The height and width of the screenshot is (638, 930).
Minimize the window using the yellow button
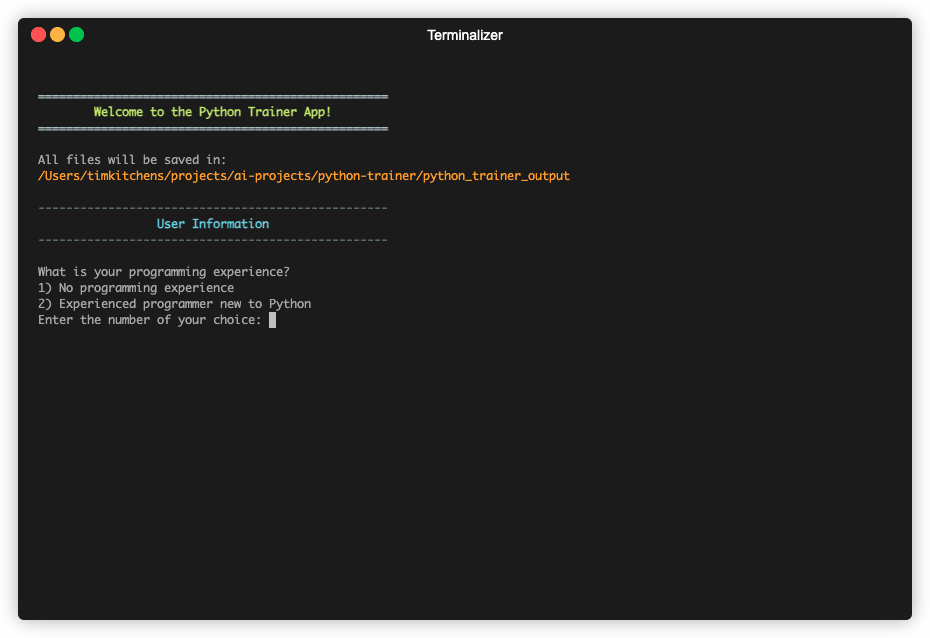[x=58, y=35]
